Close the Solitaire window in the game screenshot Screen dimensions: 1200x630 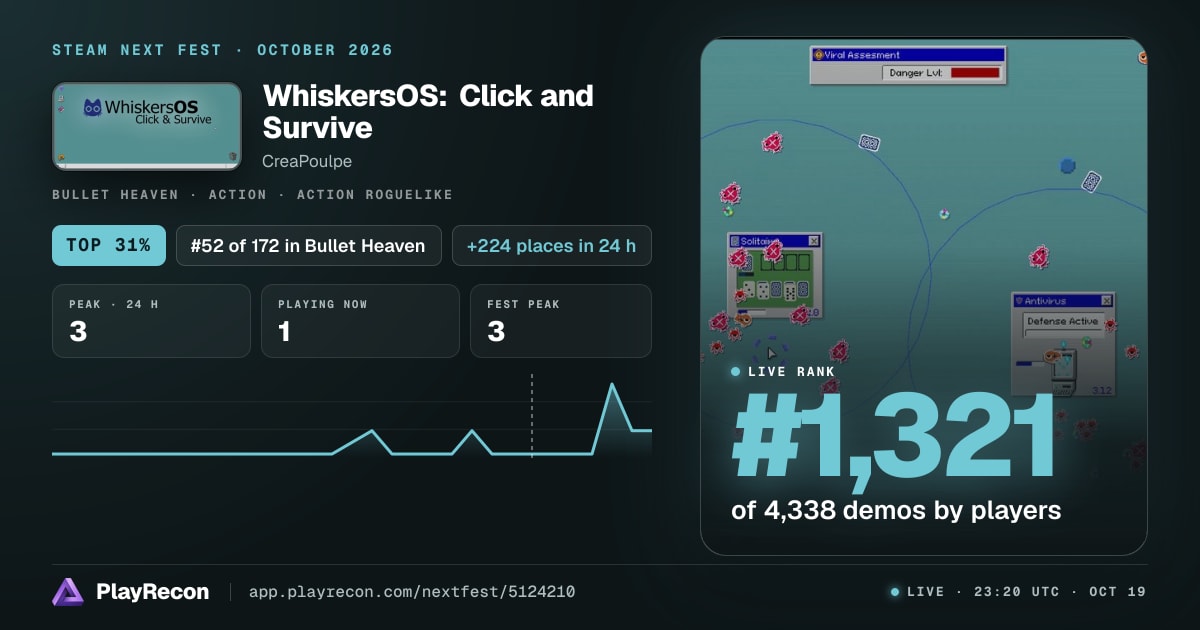click(813, 241)
